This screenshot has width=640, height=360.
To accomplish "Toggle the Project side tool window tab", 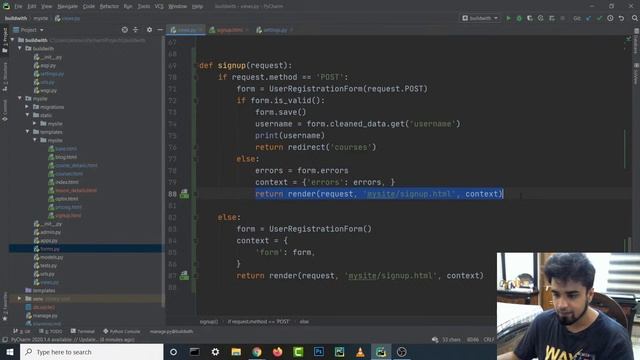I will tap(4, 39).
